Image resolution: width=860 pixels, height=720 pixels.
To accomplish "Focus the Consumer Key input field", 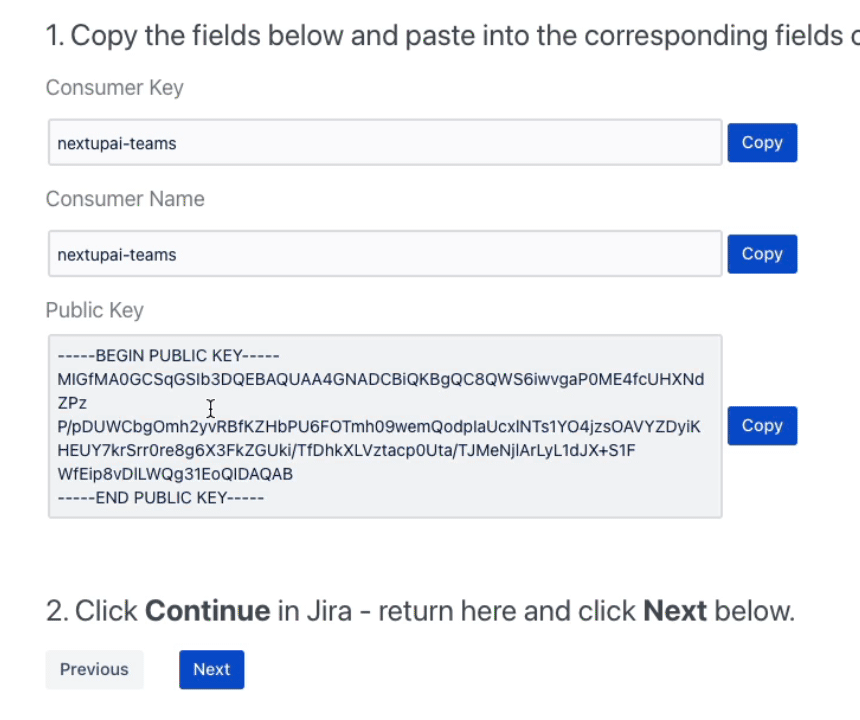I will click(385, 143).
